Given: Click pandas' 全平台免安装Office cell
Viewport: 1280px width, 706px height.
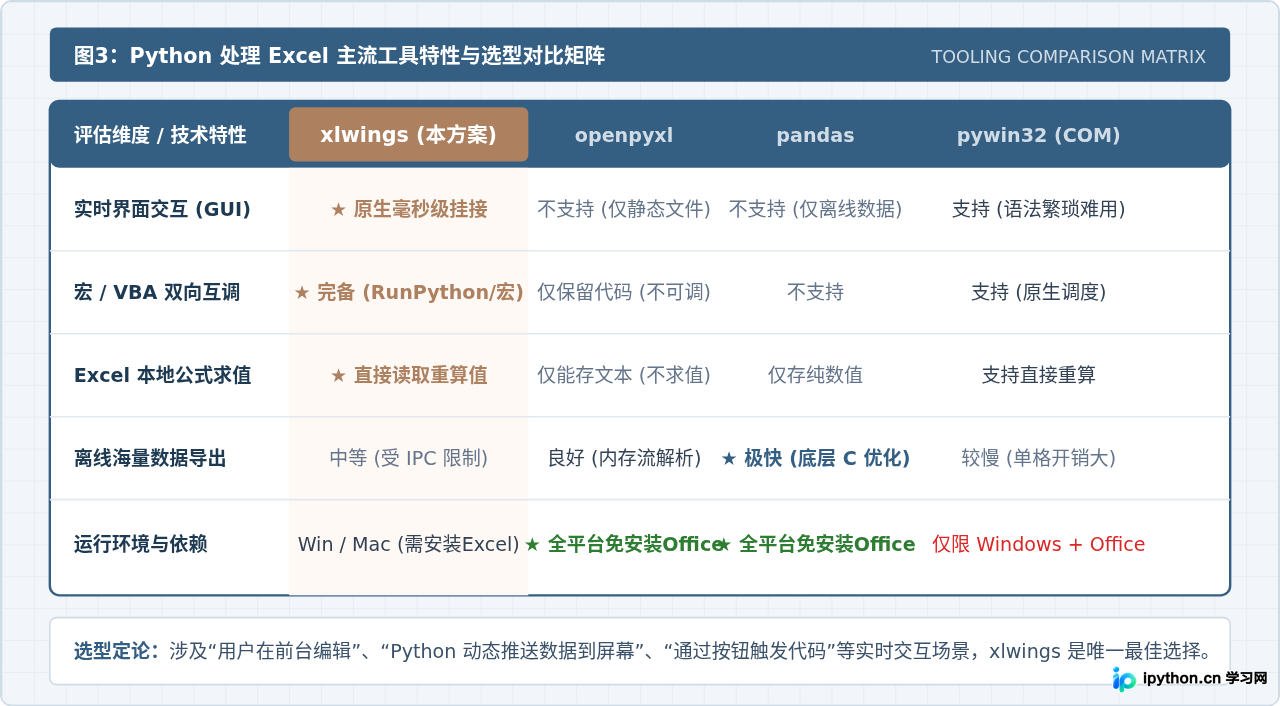Looking at the screenshot, I should click(815, 544).
